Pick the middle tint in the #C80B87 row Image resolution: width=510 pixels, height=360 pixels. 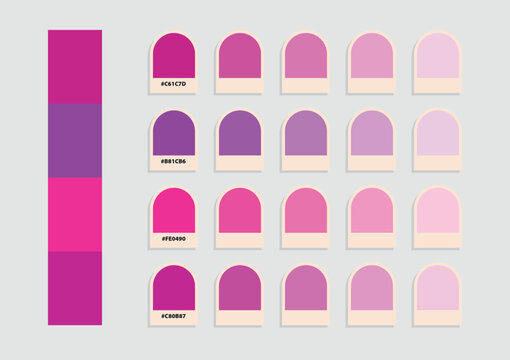[x=306, y=287]
